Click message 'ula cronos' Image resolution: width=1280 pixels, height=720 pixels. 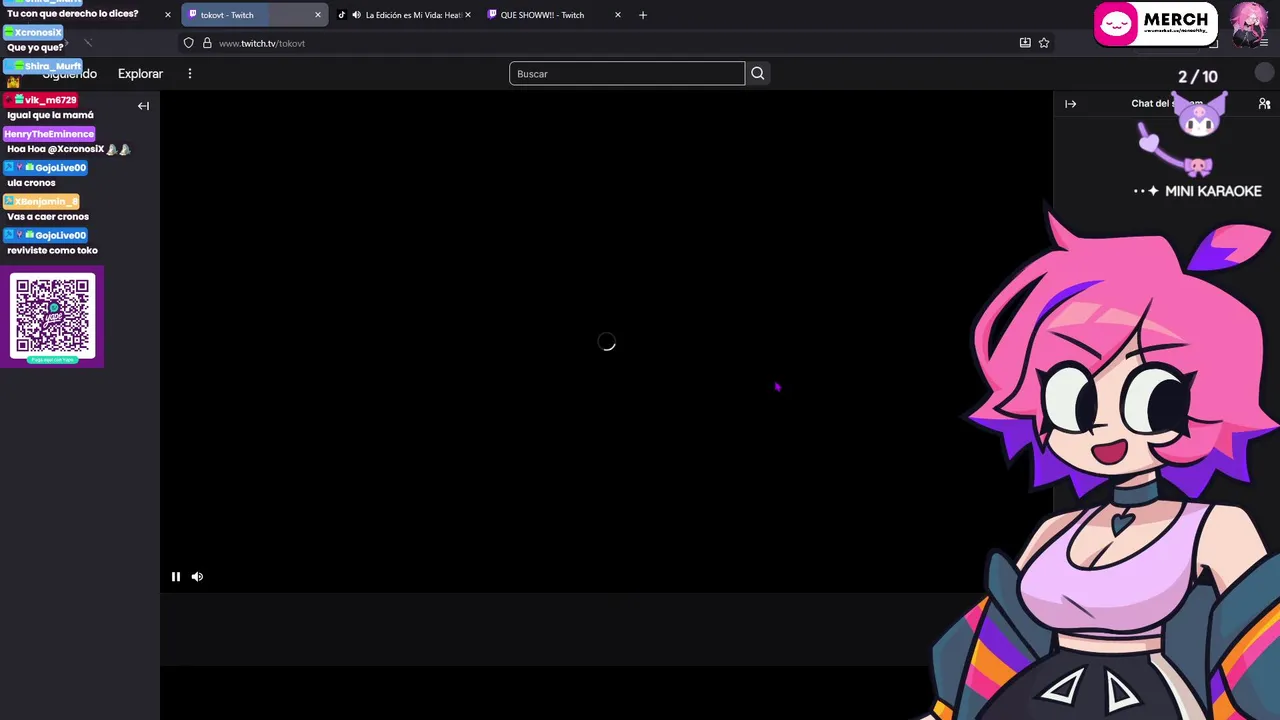point(31,183)
